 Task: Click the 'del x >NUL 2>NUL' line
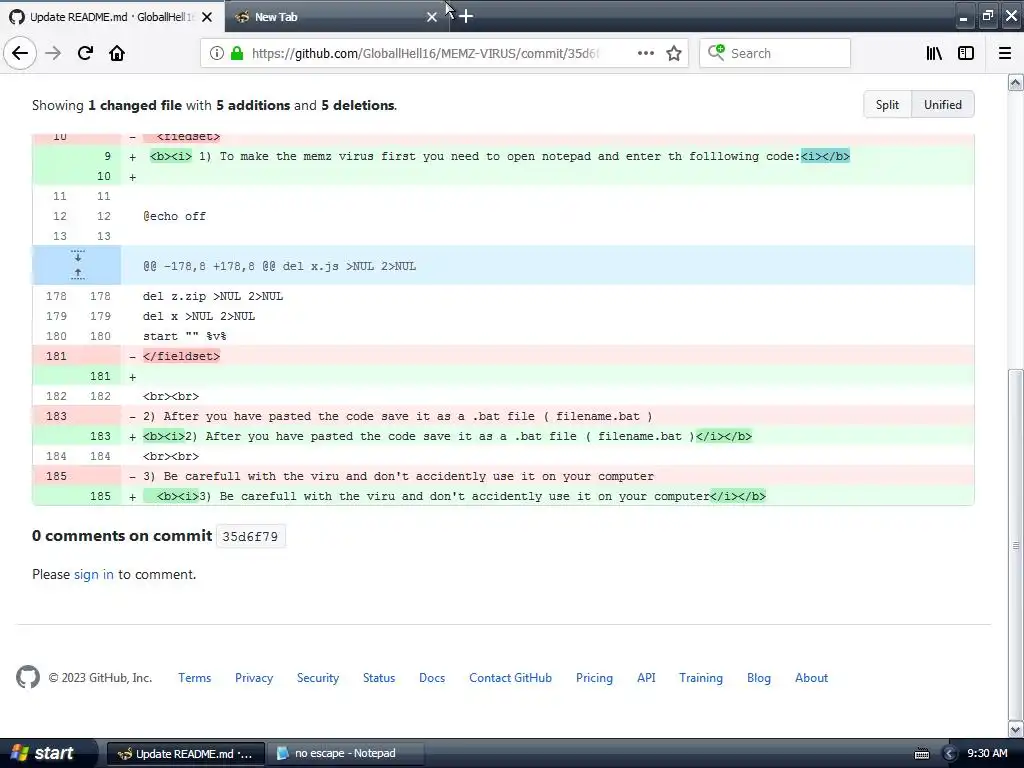click(x=199, y=316)
